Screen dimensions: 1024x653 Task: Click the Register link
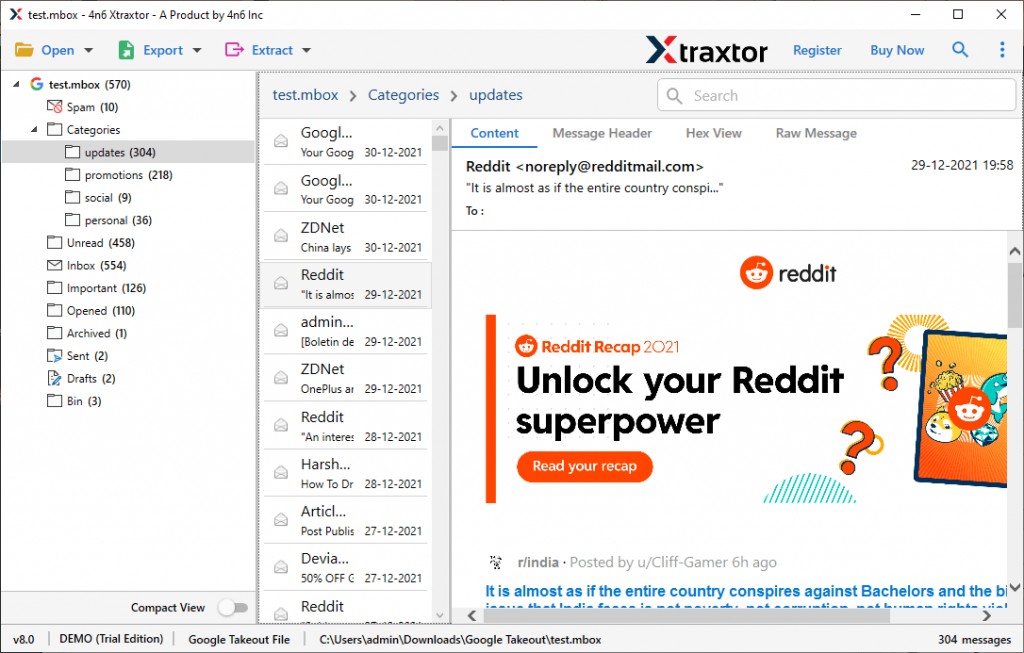click(x=817, y=50)
